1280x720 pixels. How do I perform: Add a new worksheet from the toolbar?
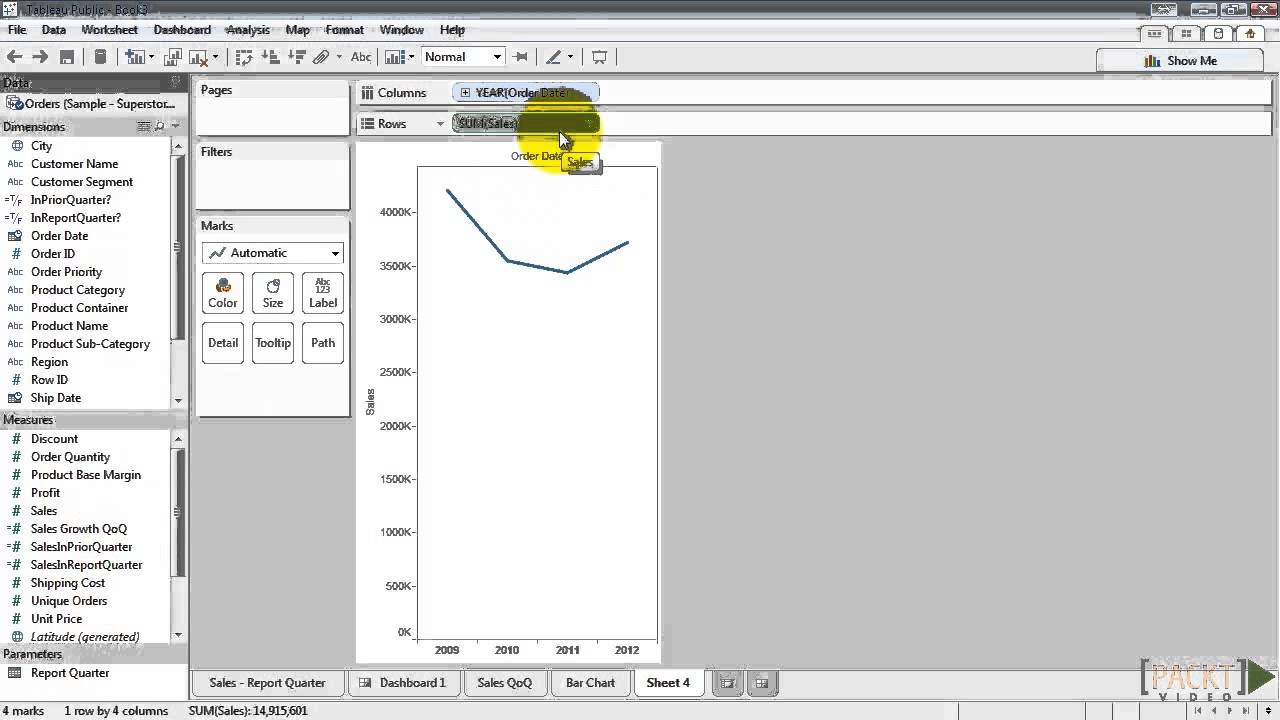[x=134, y=57]
